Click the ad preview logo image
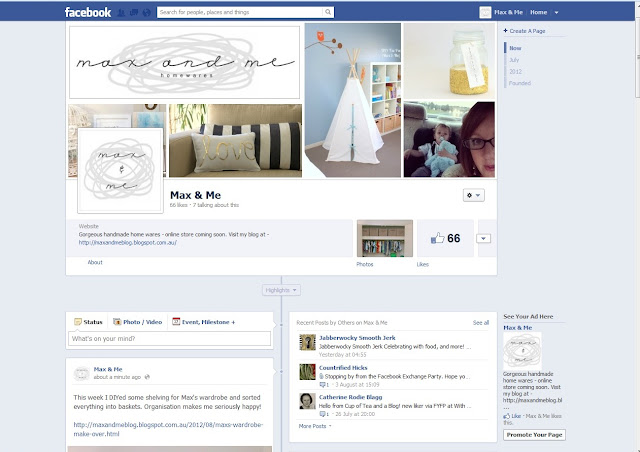 click(522, 351)
